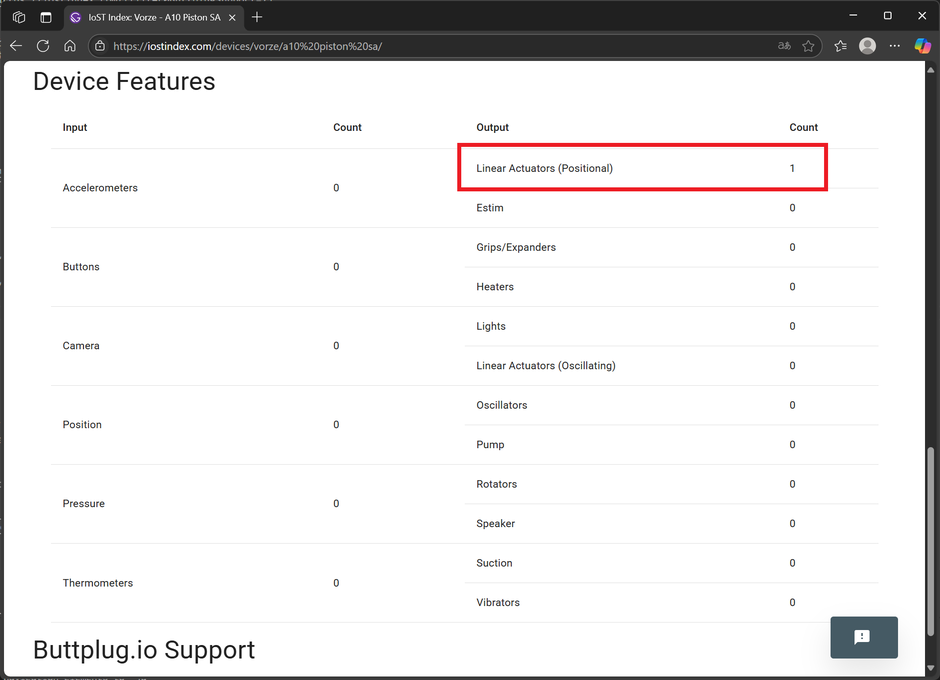Open the tab actions menu
Image resolution: width=940 pixels, height=680 pixels.
46,17
